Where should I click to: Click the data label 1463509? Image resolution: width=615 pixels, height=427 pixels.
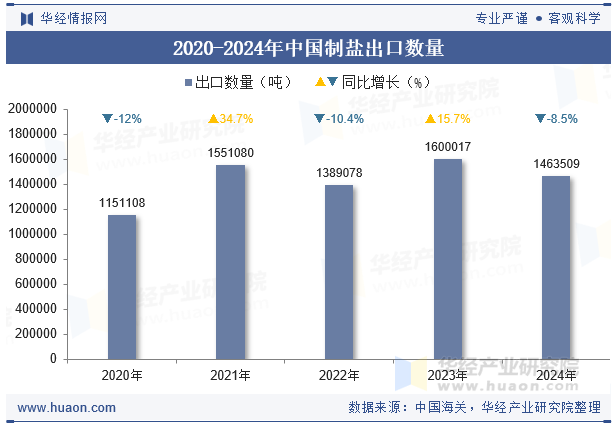[x=557, y=164]
